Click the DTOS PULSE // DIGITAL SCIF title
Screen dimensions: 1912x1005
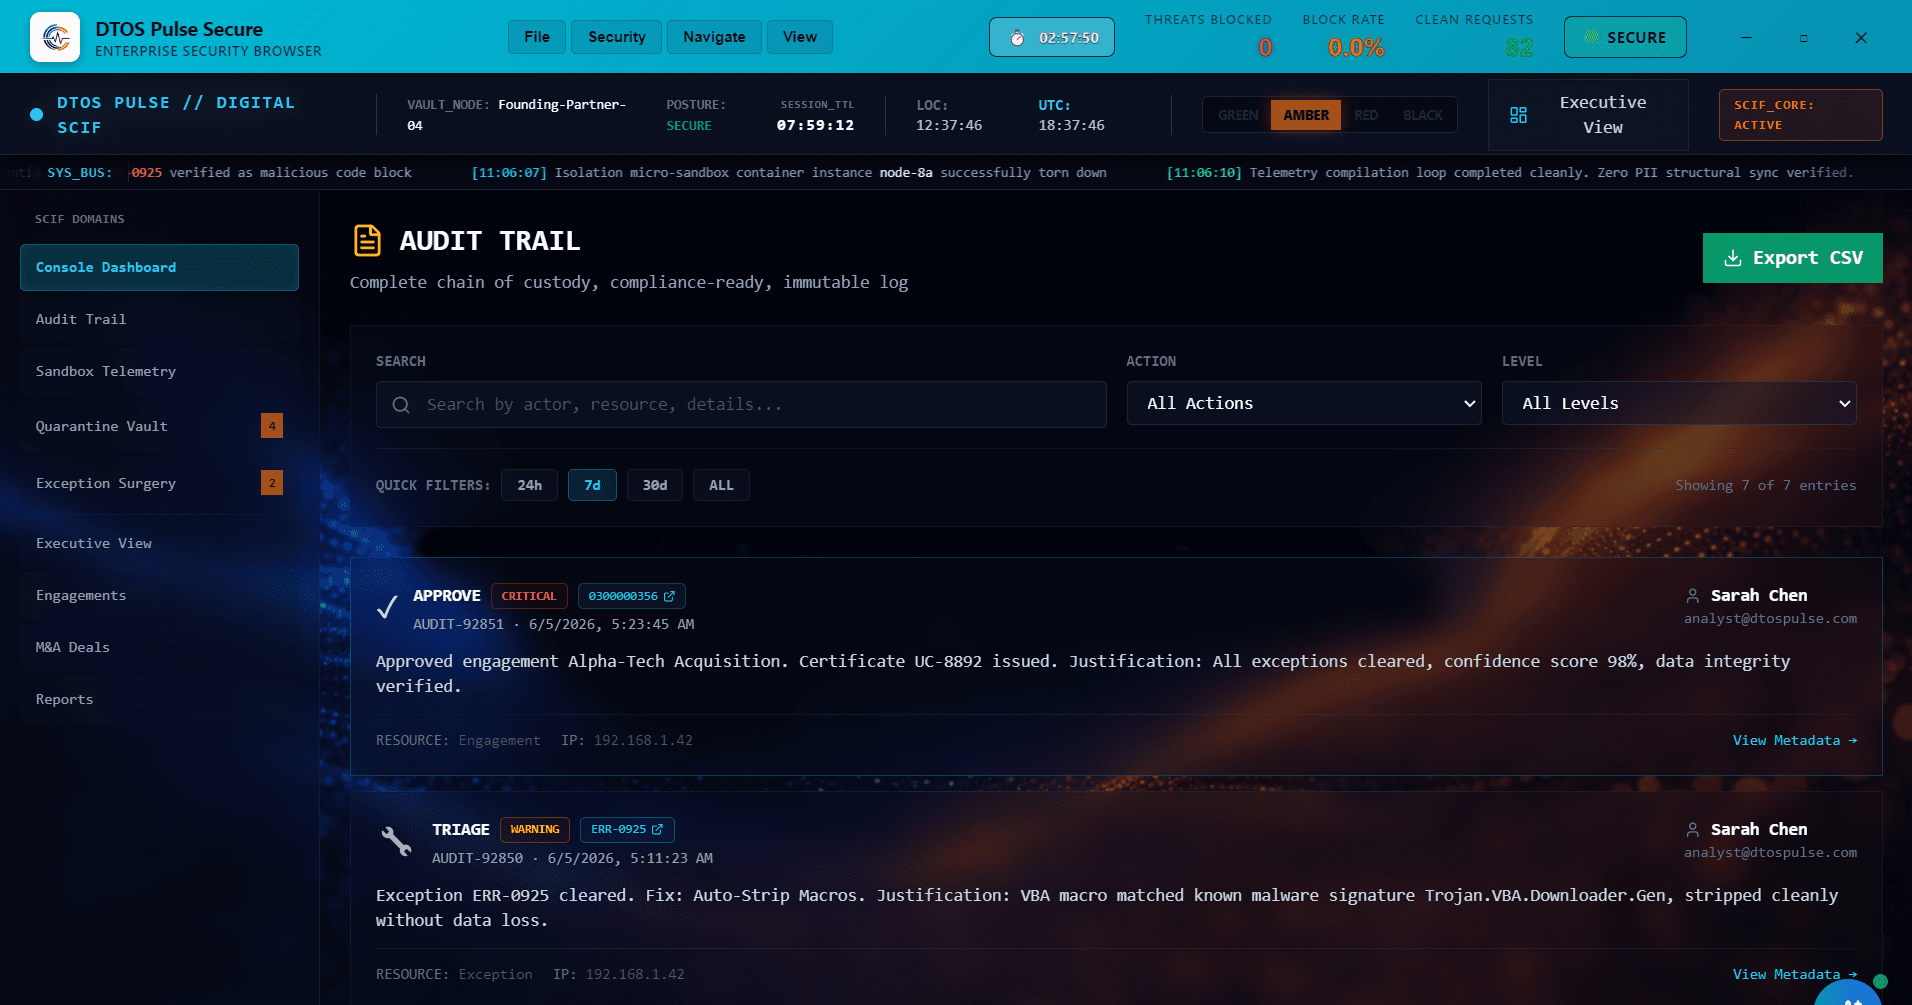(x=176, y=115)
